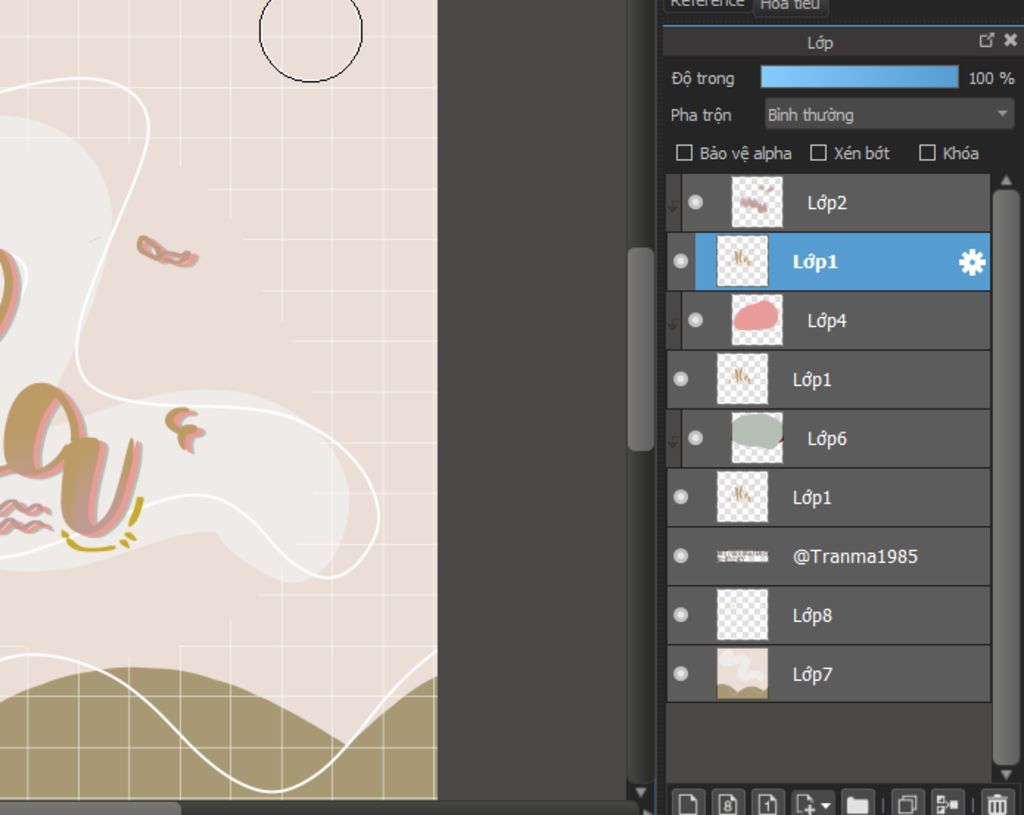
Task: Open settings gear on highlighted Lớp1
Action: click(x=972, y=262)
